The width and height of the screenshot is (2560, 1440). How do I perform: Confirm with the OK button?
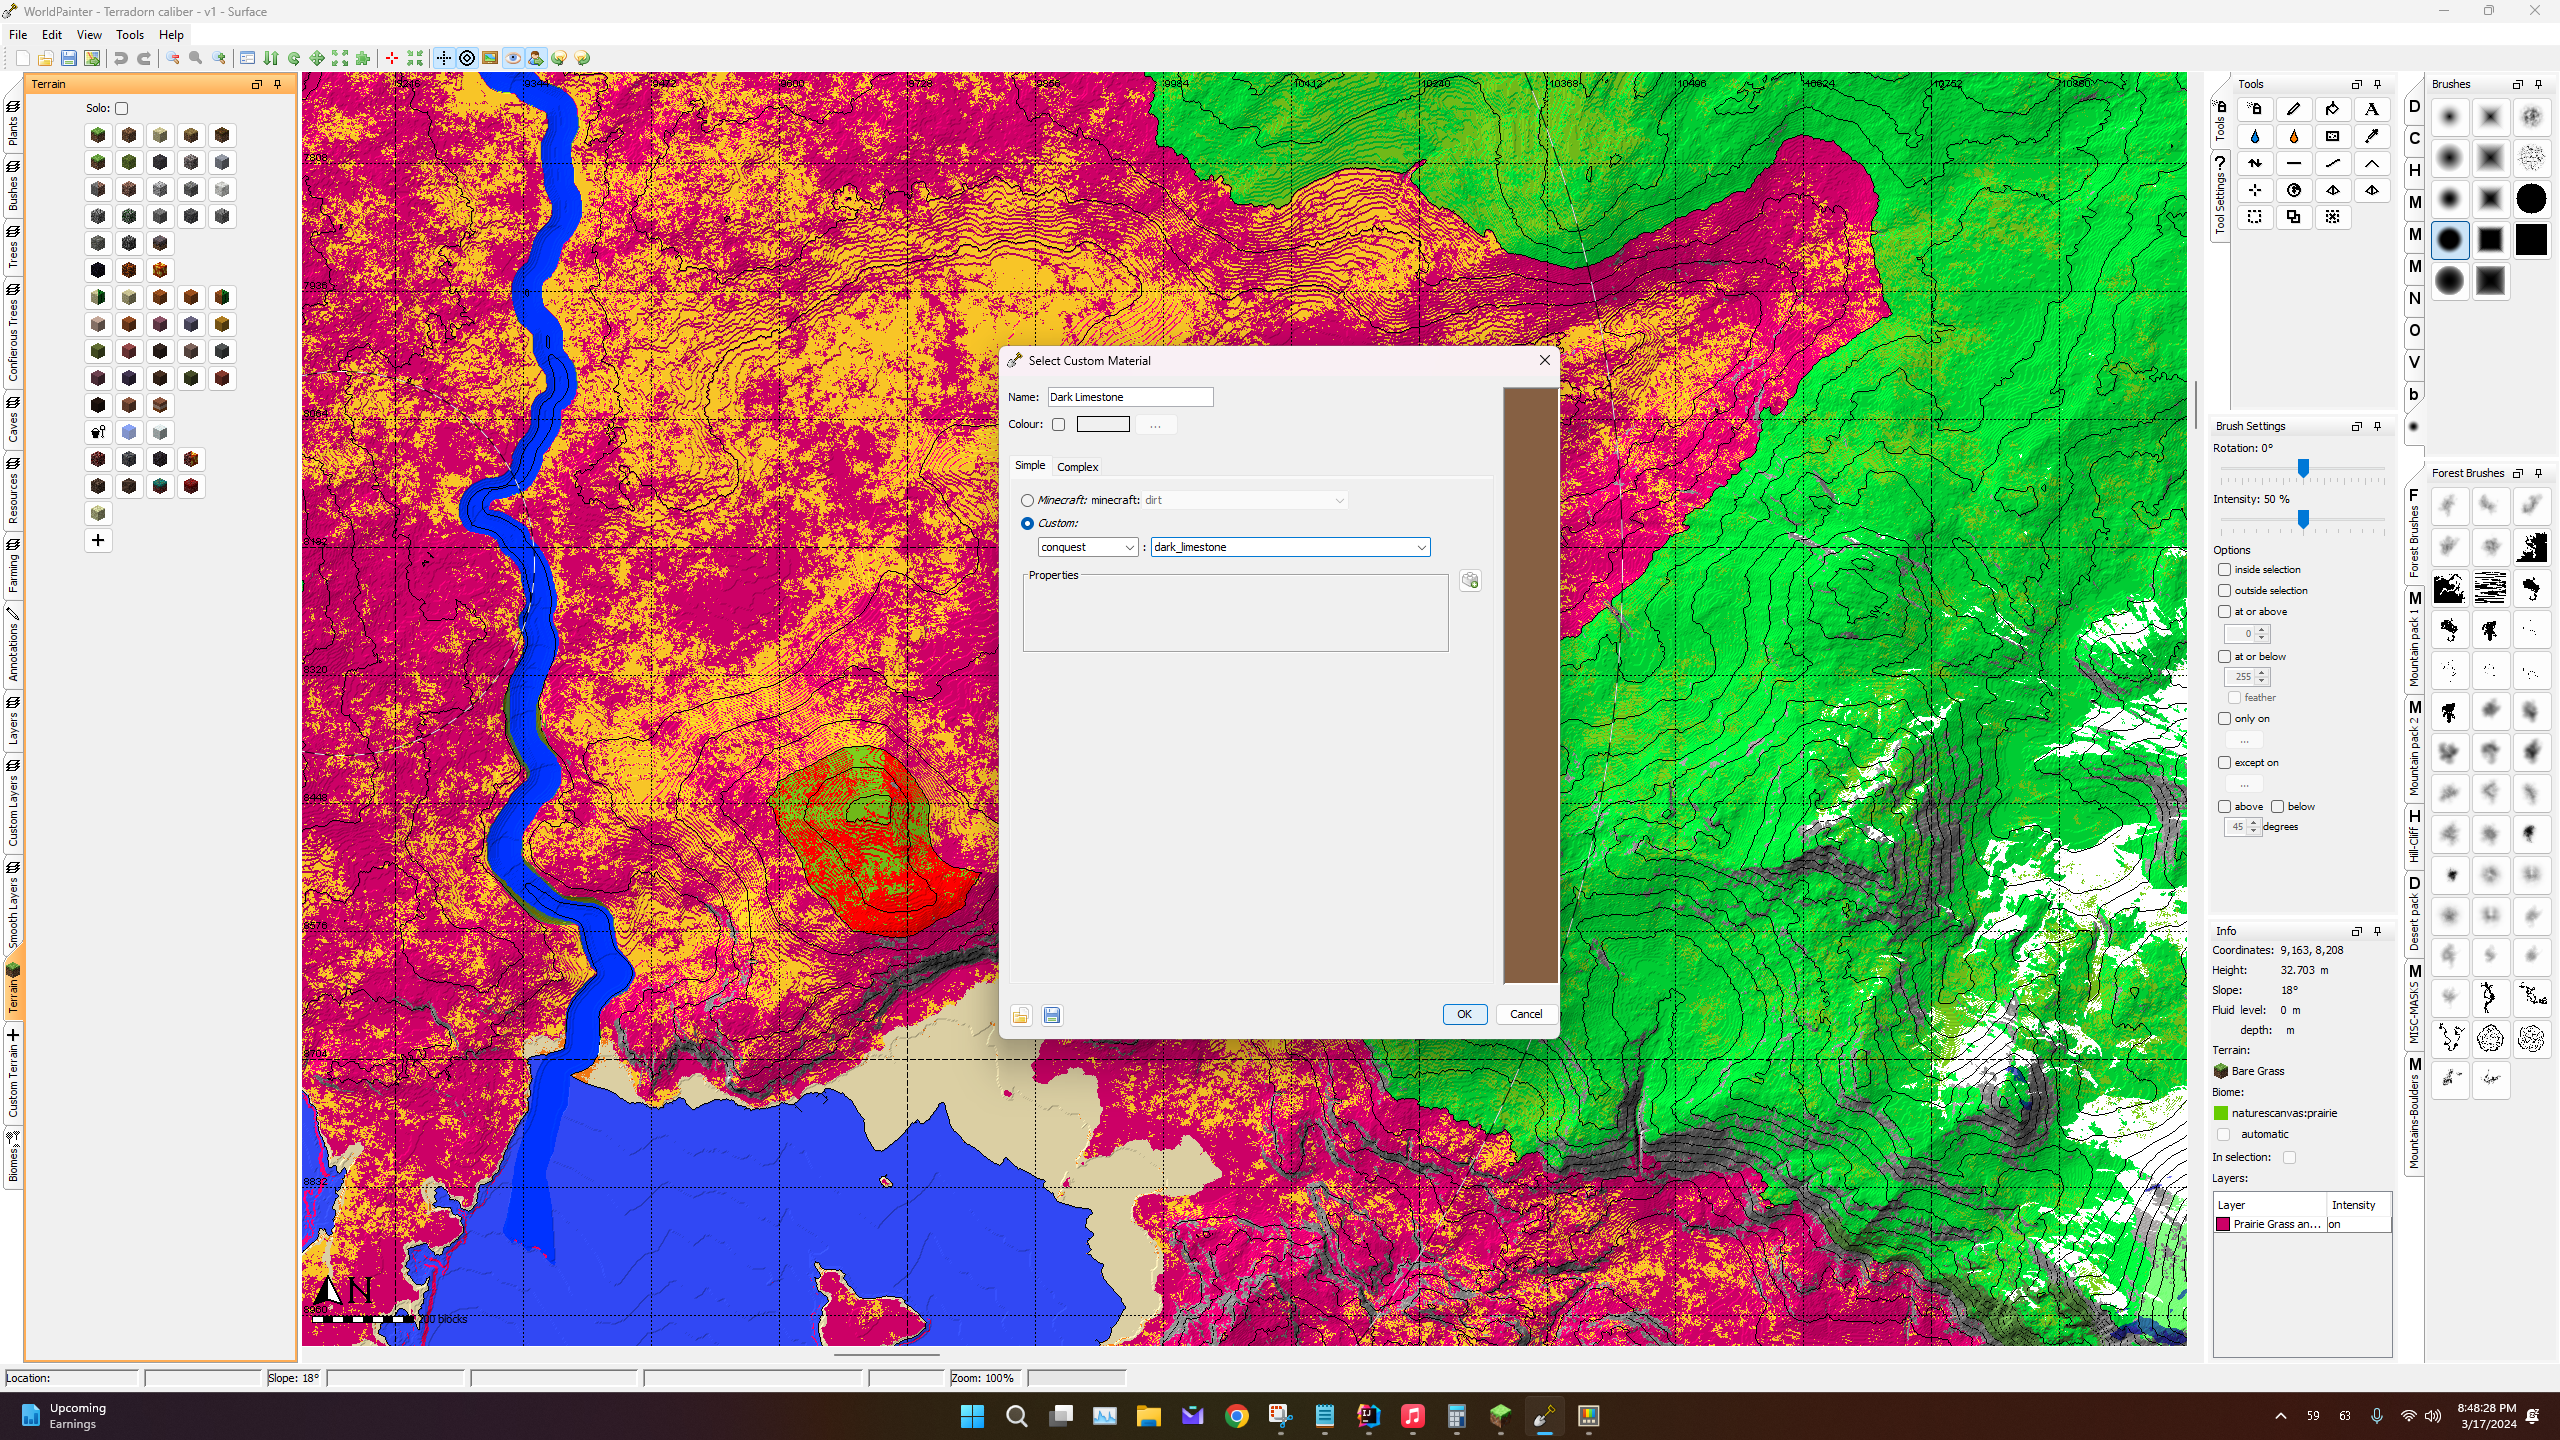(x=1464, y=1014)
